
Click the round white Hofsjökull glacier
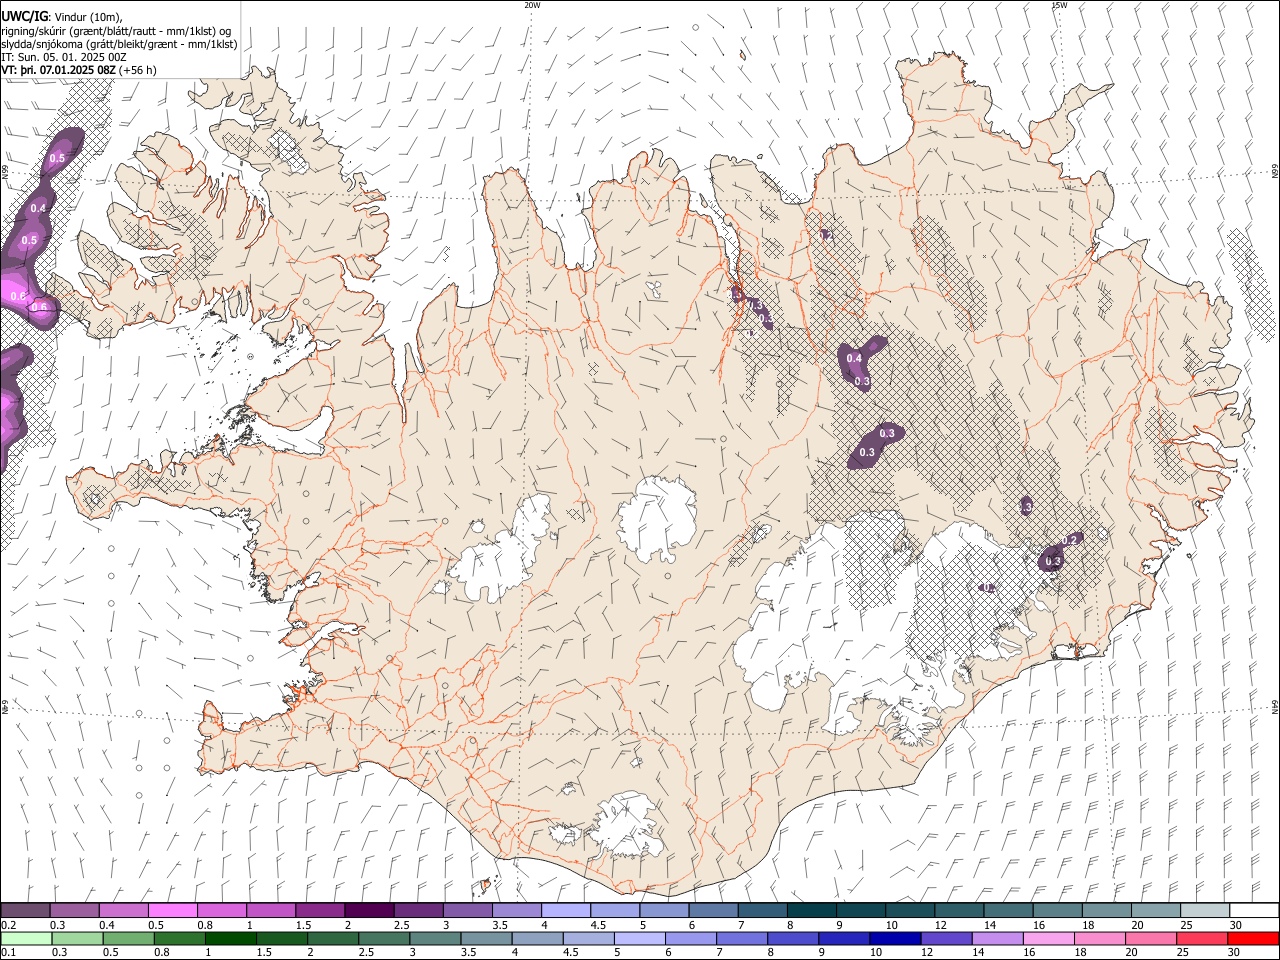coord(657,520)
